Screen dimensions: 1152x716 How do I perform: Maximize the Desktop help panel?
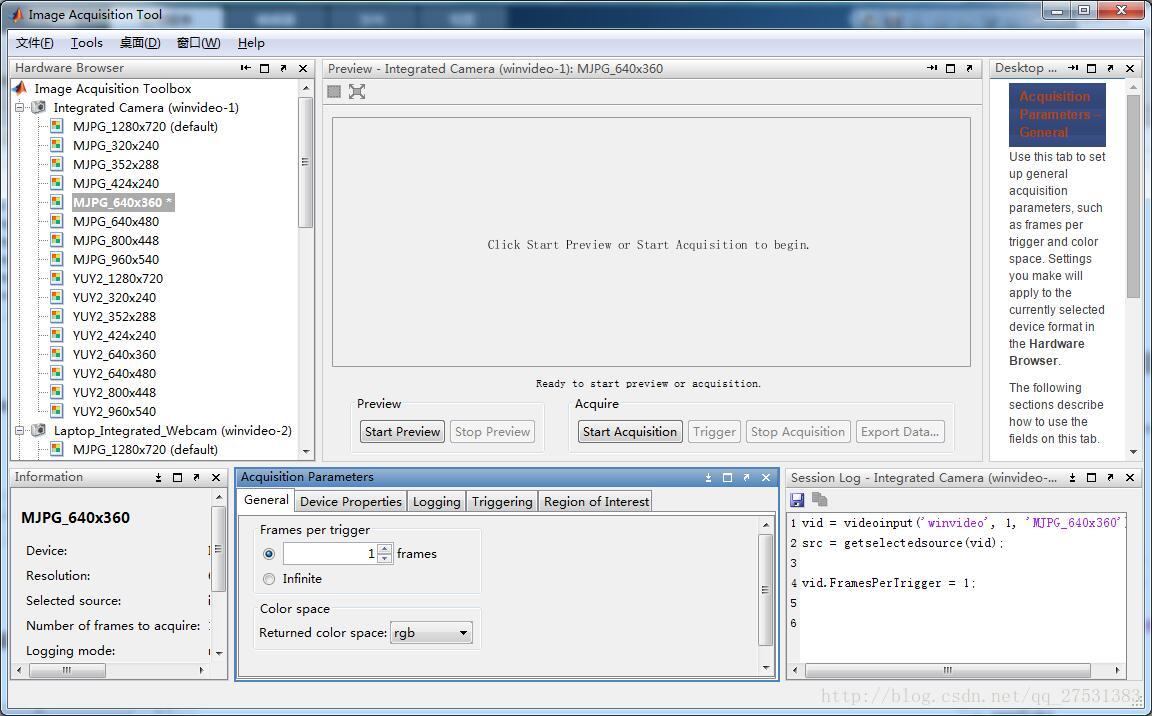tap(1092, 68)
